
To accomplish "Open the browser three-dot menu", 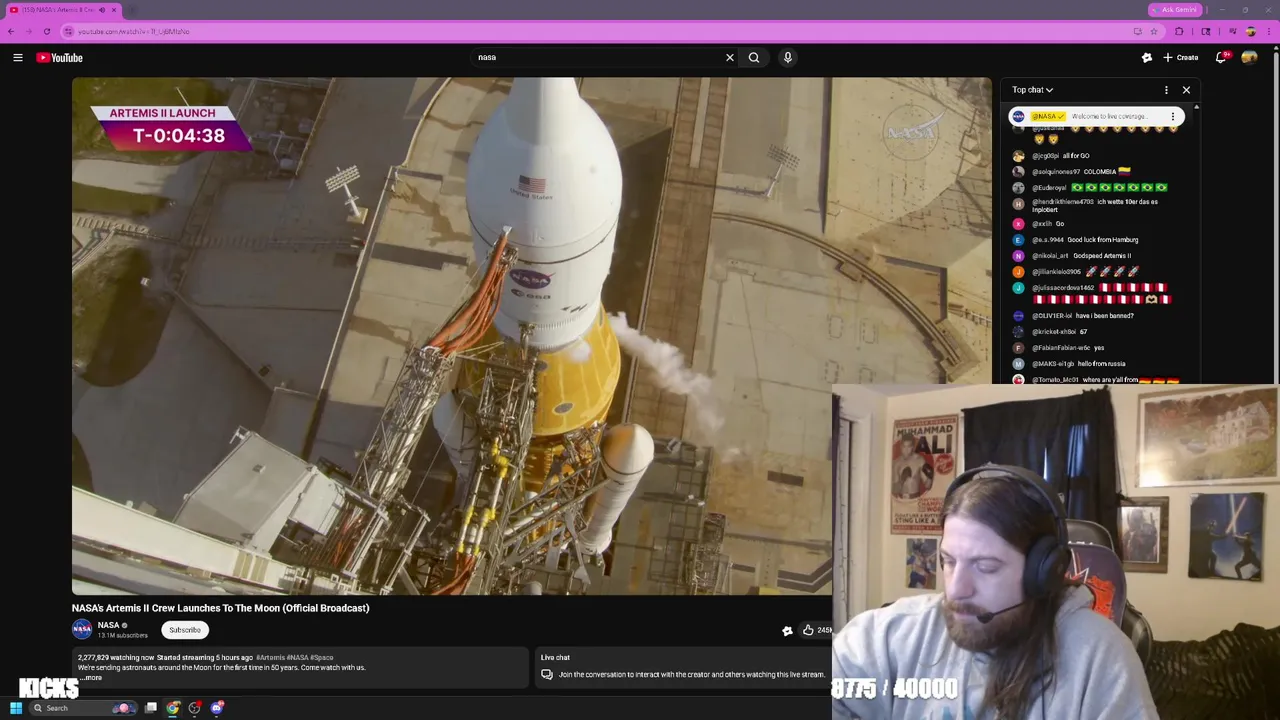I will 1268,32.
